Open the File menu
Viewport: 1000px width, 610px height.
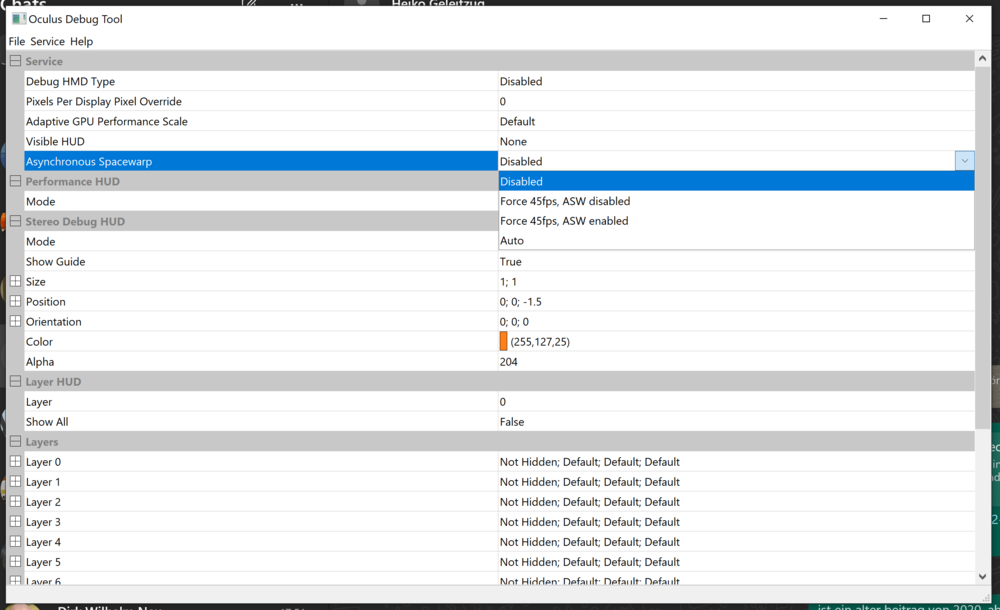(x=17, y=41)
